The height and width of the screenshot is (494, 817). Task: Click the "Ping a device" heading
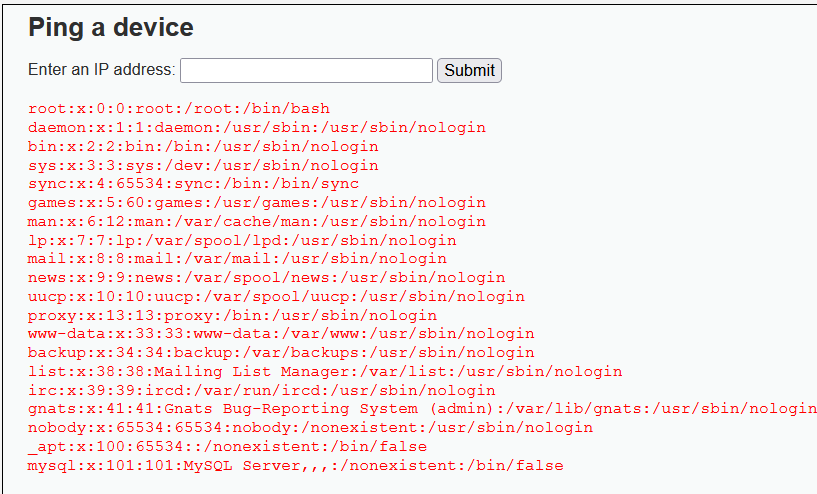111,27
